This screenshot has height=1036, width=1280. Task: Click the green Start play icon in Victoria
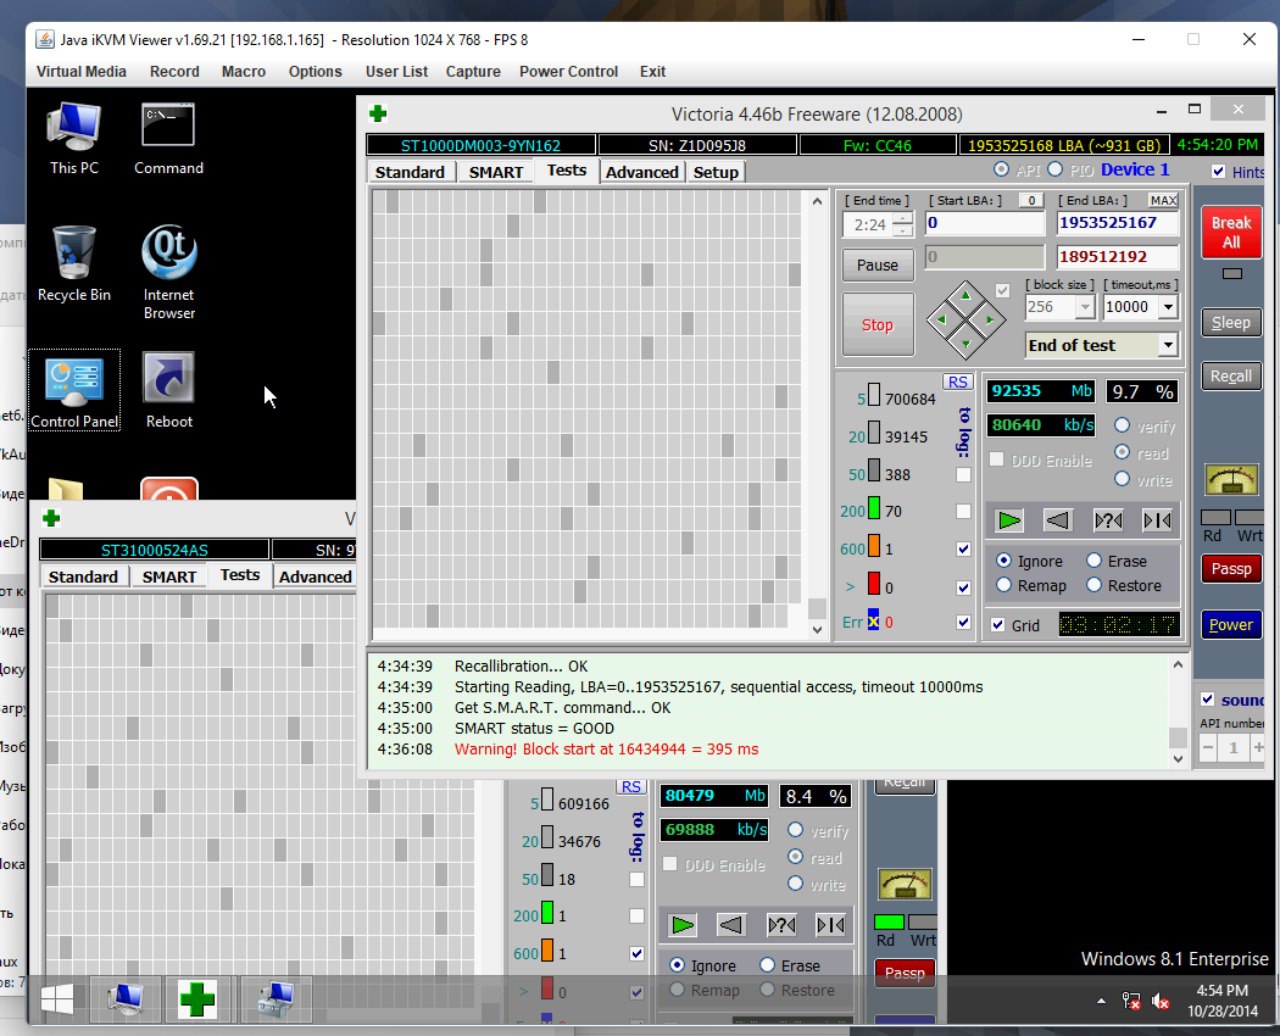pyautogui.click(x=1010, y=520)
